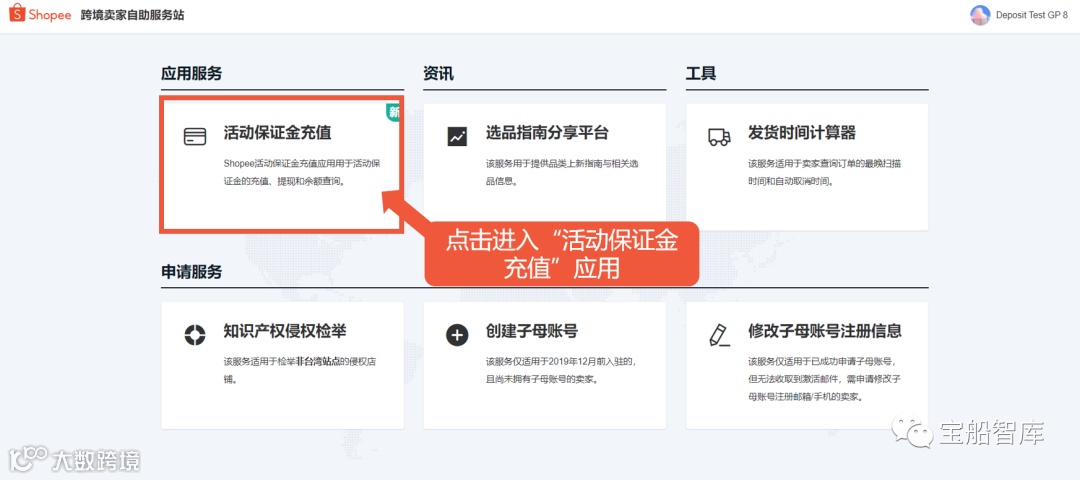Click the pencil icon for 修改子母账号注册信息
Image resolution: width=1080 pixels, height=480 pixels.
click(719, 335)
